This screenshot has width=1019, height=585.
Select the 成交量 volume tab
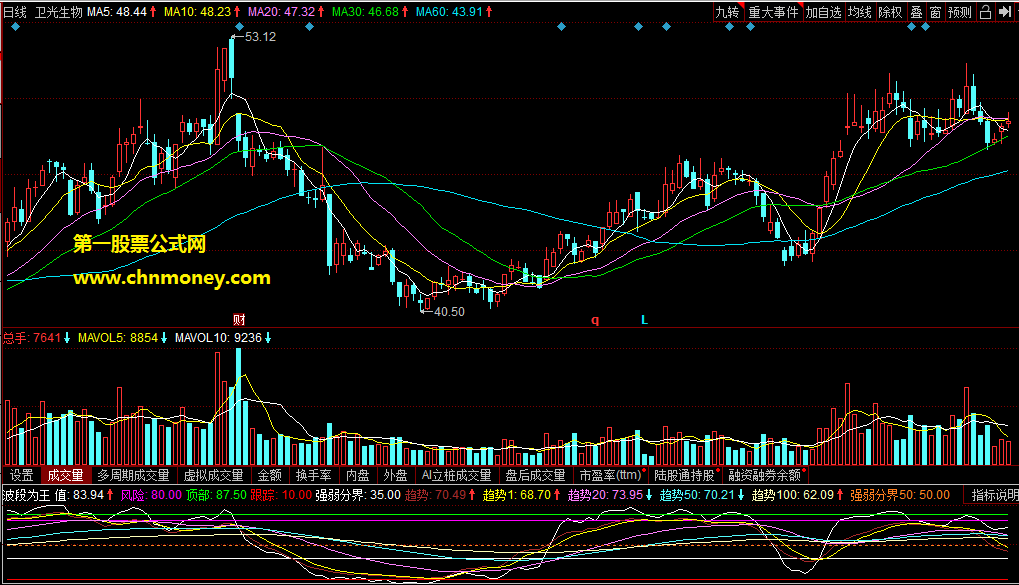tap(66, 475)
